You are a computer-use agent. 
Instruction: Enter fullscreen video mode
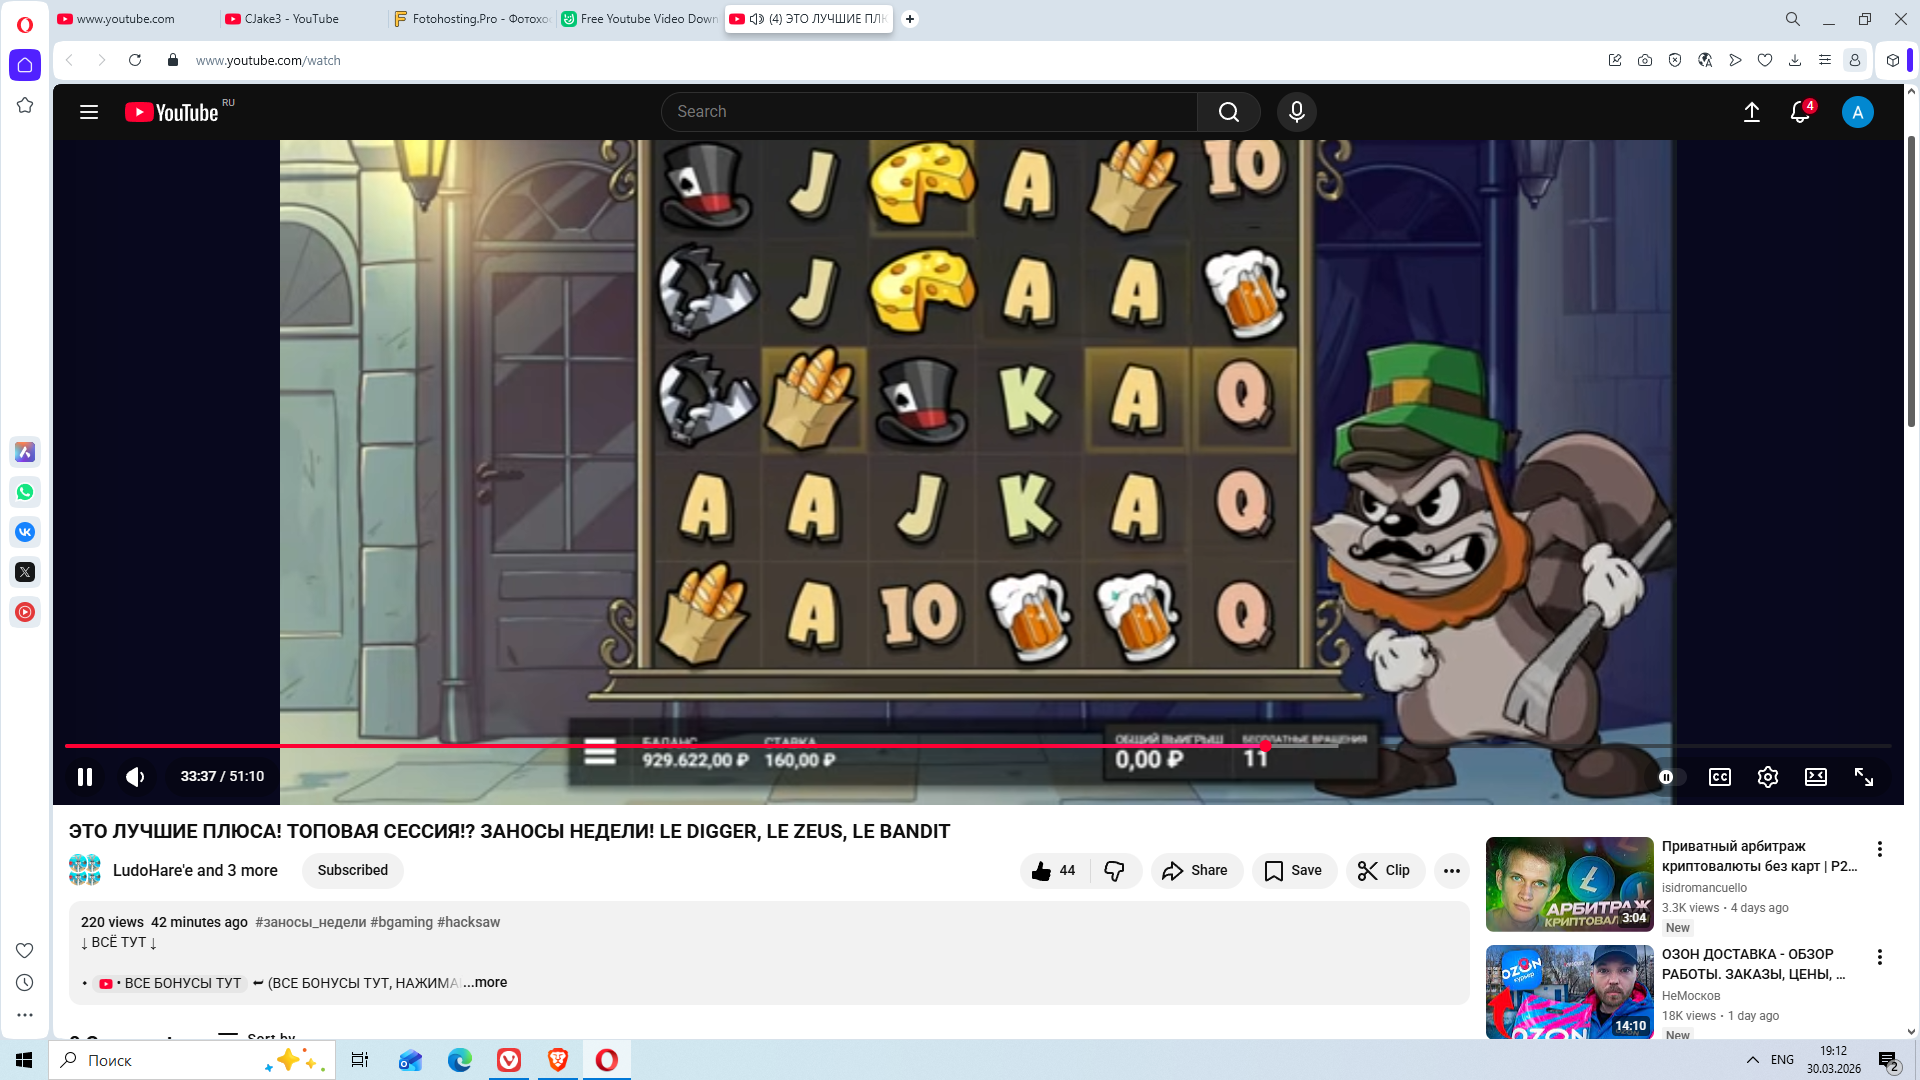1863,777
